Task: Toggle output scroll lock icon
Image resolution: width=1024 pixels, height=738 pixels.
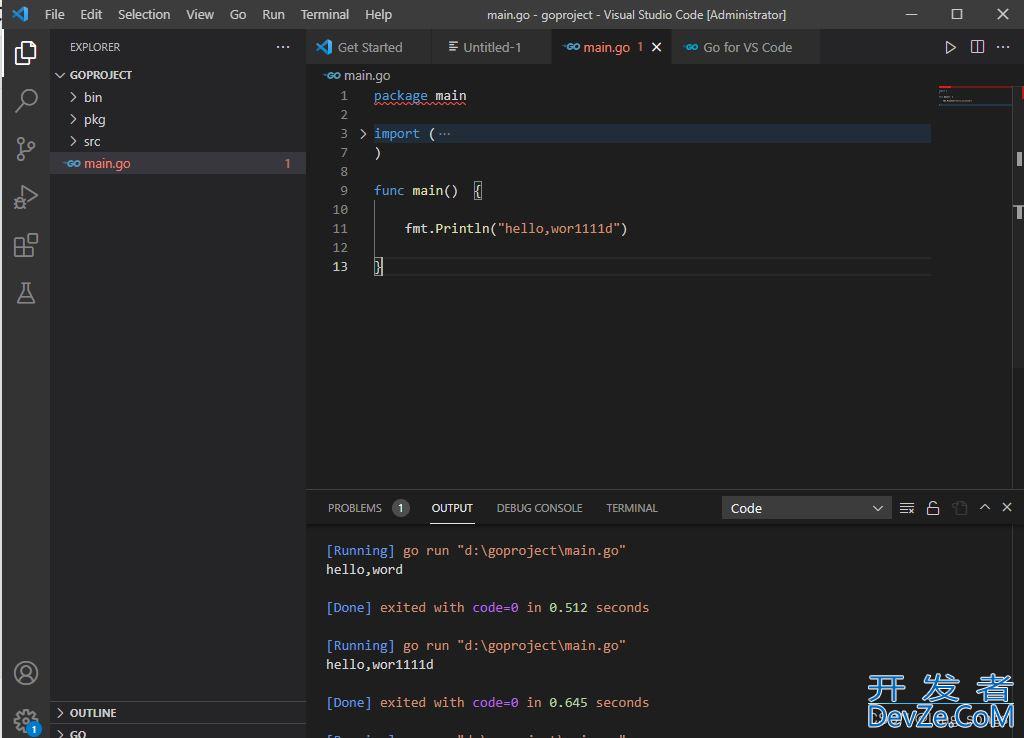Action: click(933, 508)
